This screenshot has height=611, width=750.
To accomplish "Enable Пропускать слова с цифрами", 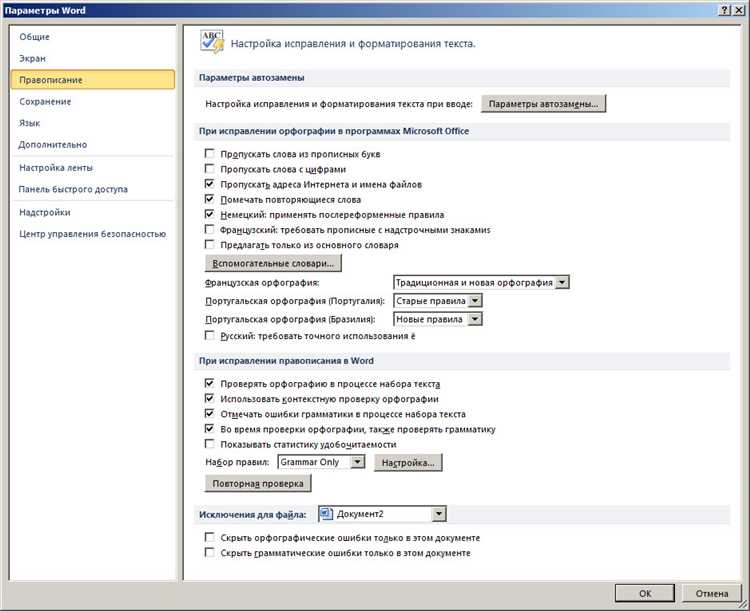I will (210, 168).
